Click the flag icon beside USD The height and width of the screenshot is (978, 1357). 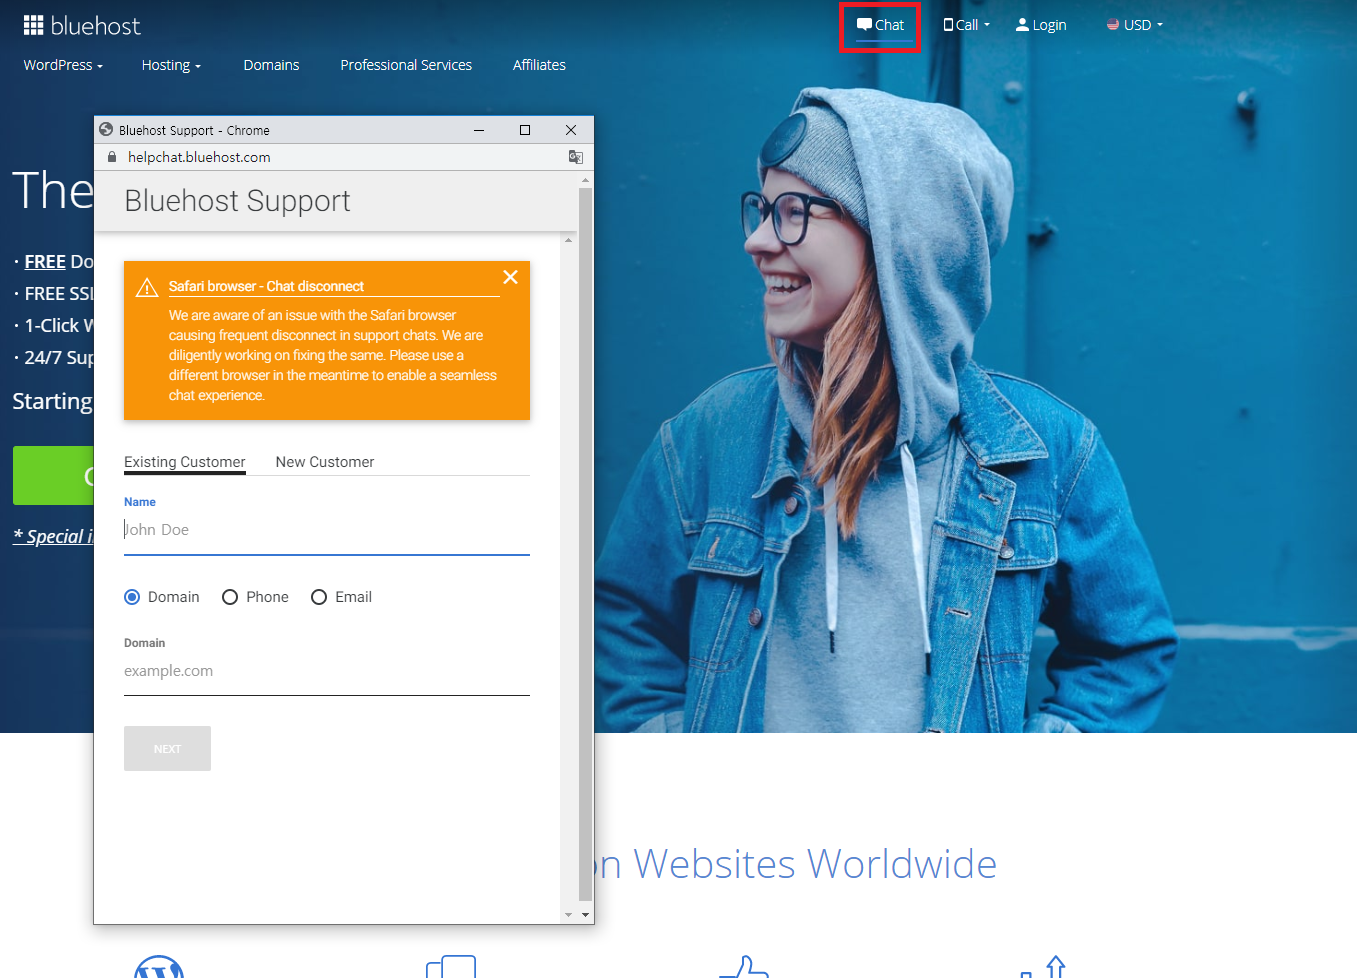(1113, 25)
